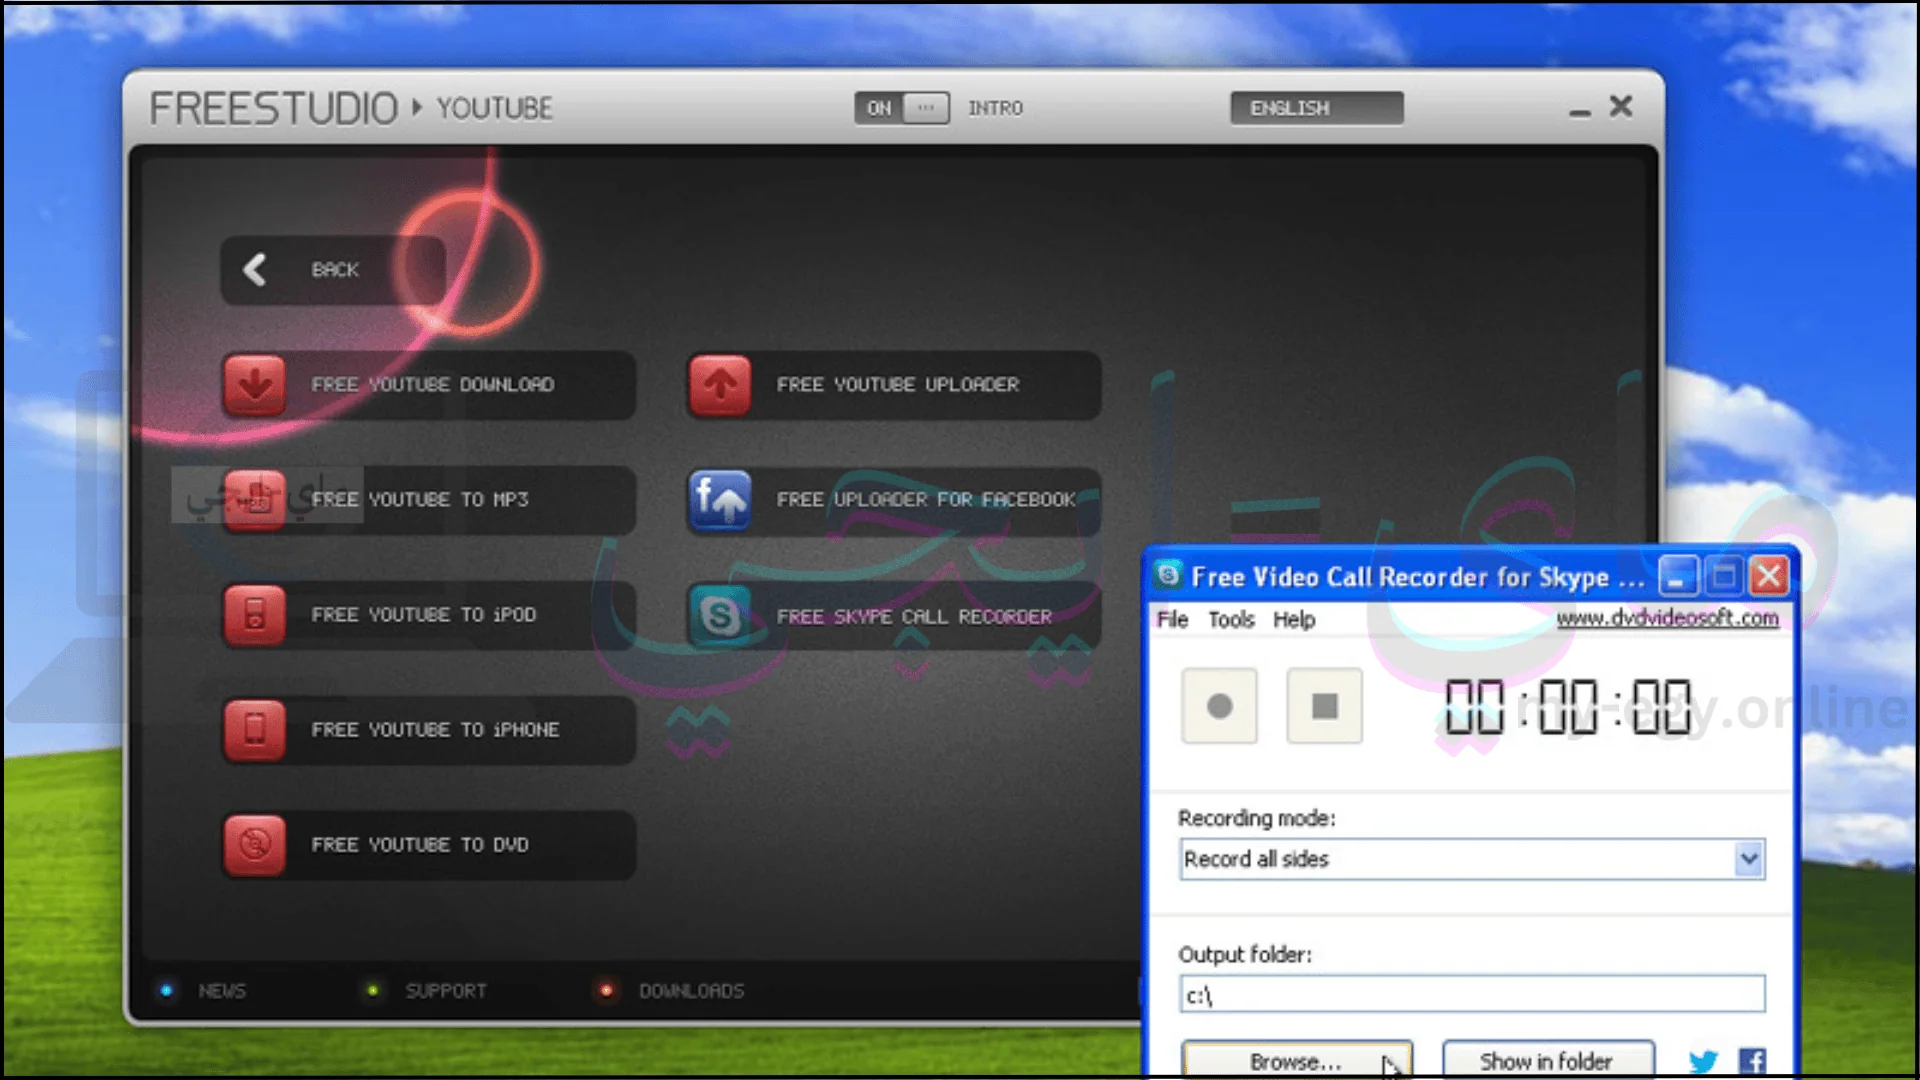1920x1080 pixels.
Task: Open the Tools menu in the recorder
Action: [1231, 620]
